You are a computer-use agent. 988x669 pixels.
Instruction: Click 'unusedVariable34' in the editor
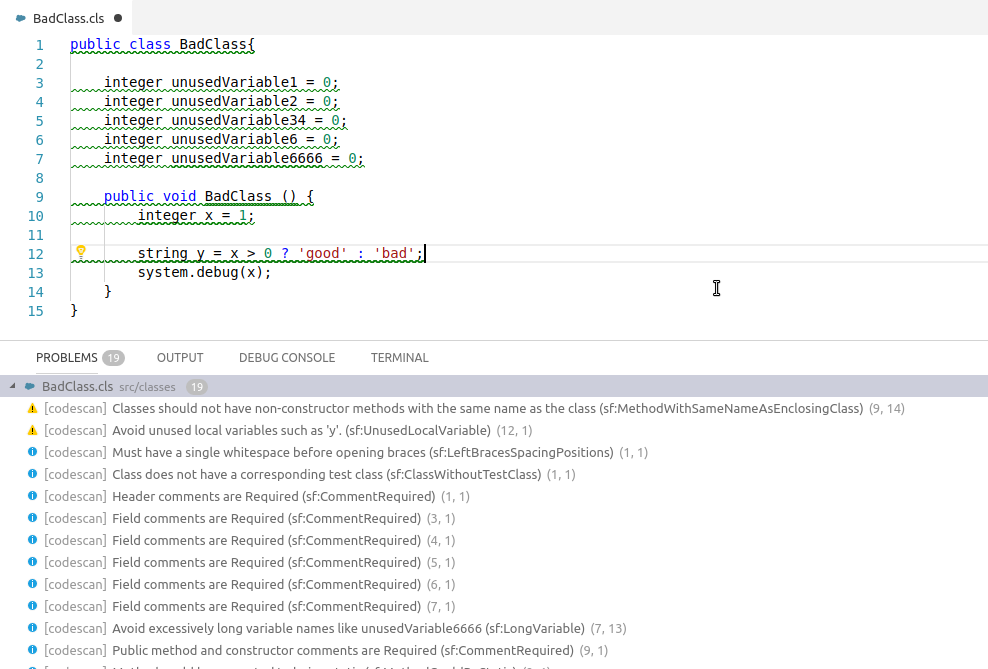coord(238,120)
